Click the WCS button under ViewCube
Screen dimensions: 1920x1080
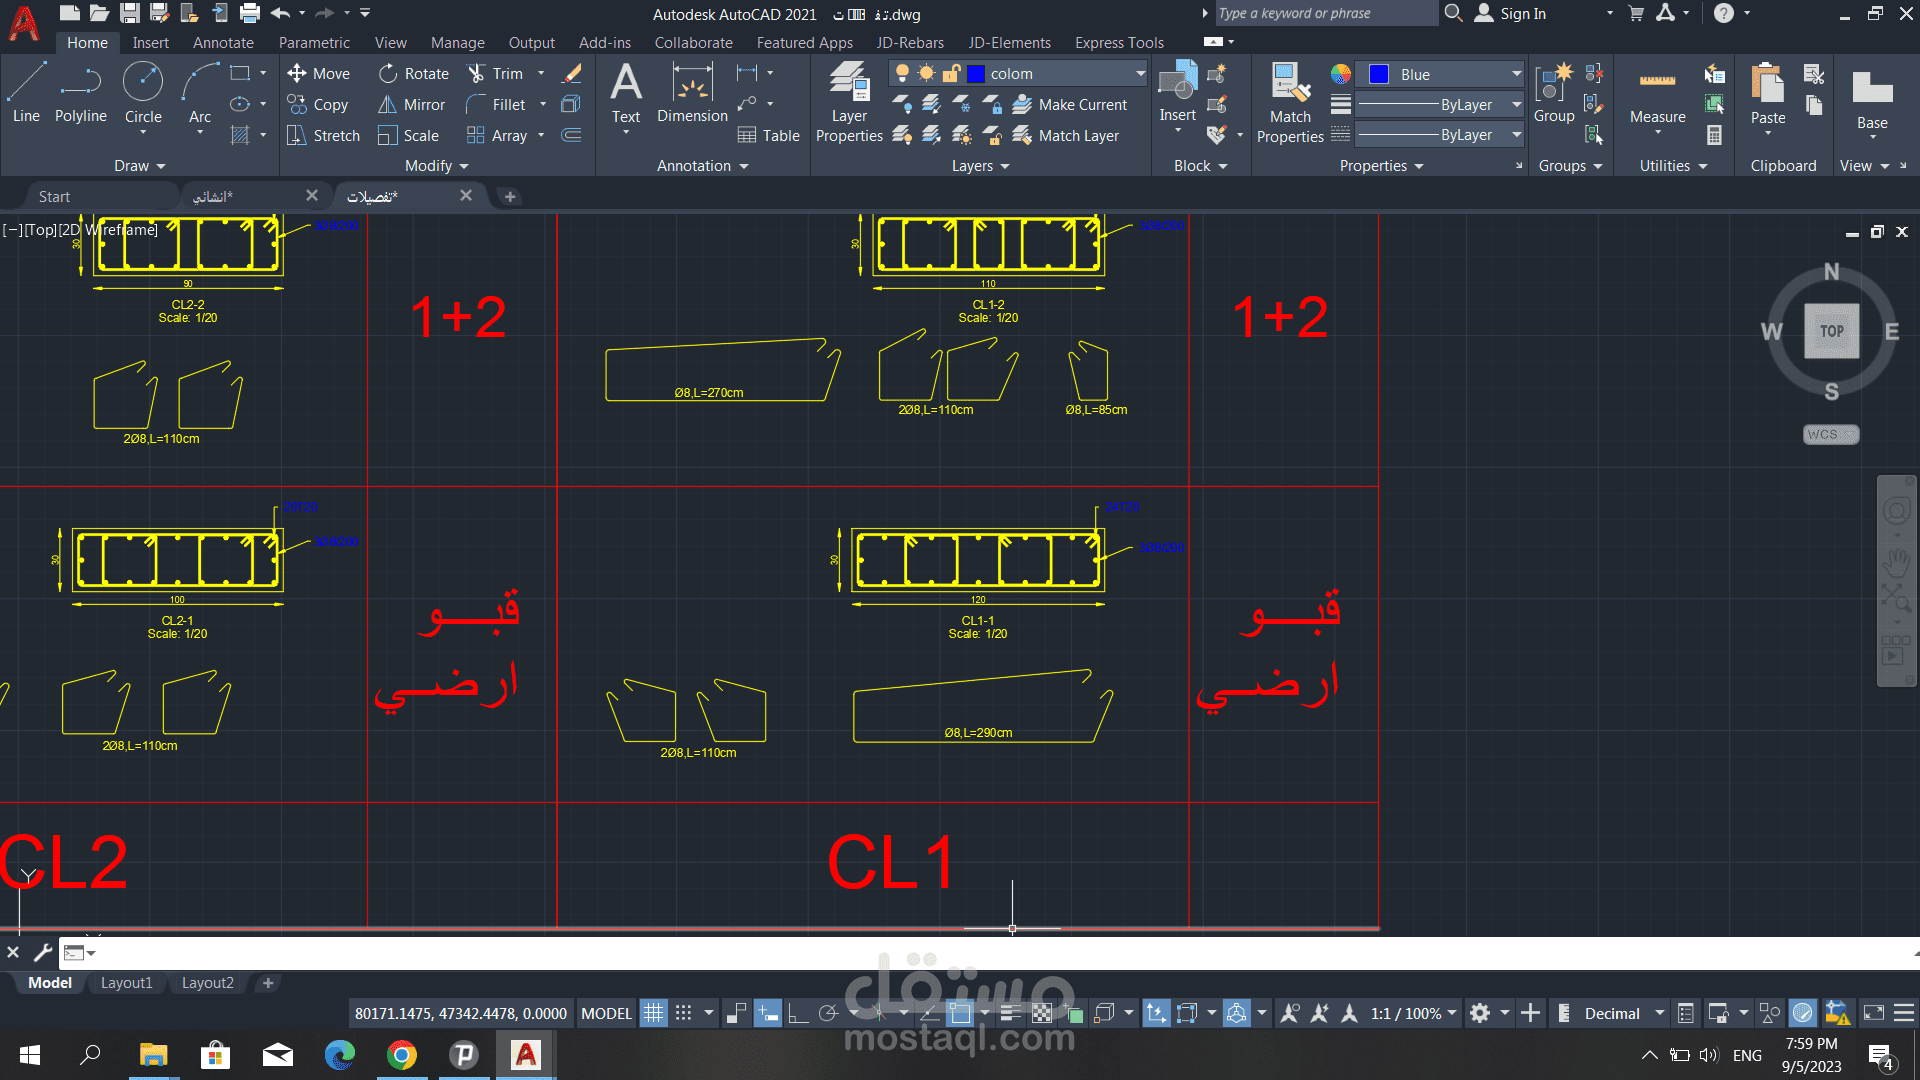pos(1830,434)
